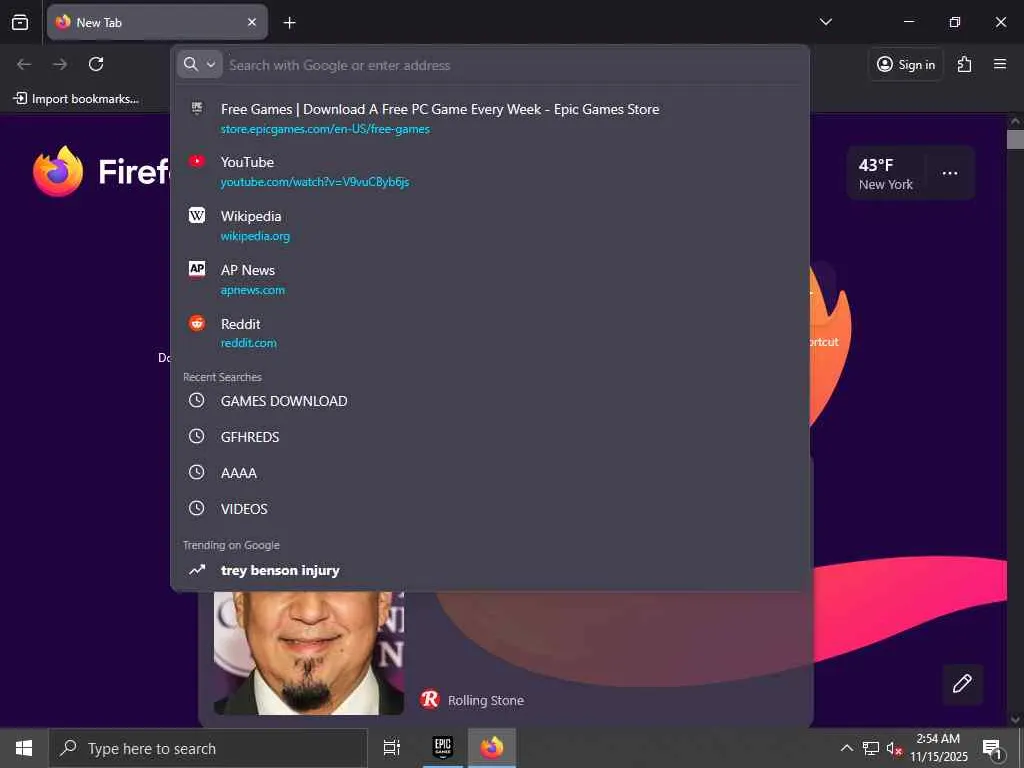The height and width of the screenshot is (768, 1024).
Task: Open Task View on the taskbar
Action: (x=391, y=748)
